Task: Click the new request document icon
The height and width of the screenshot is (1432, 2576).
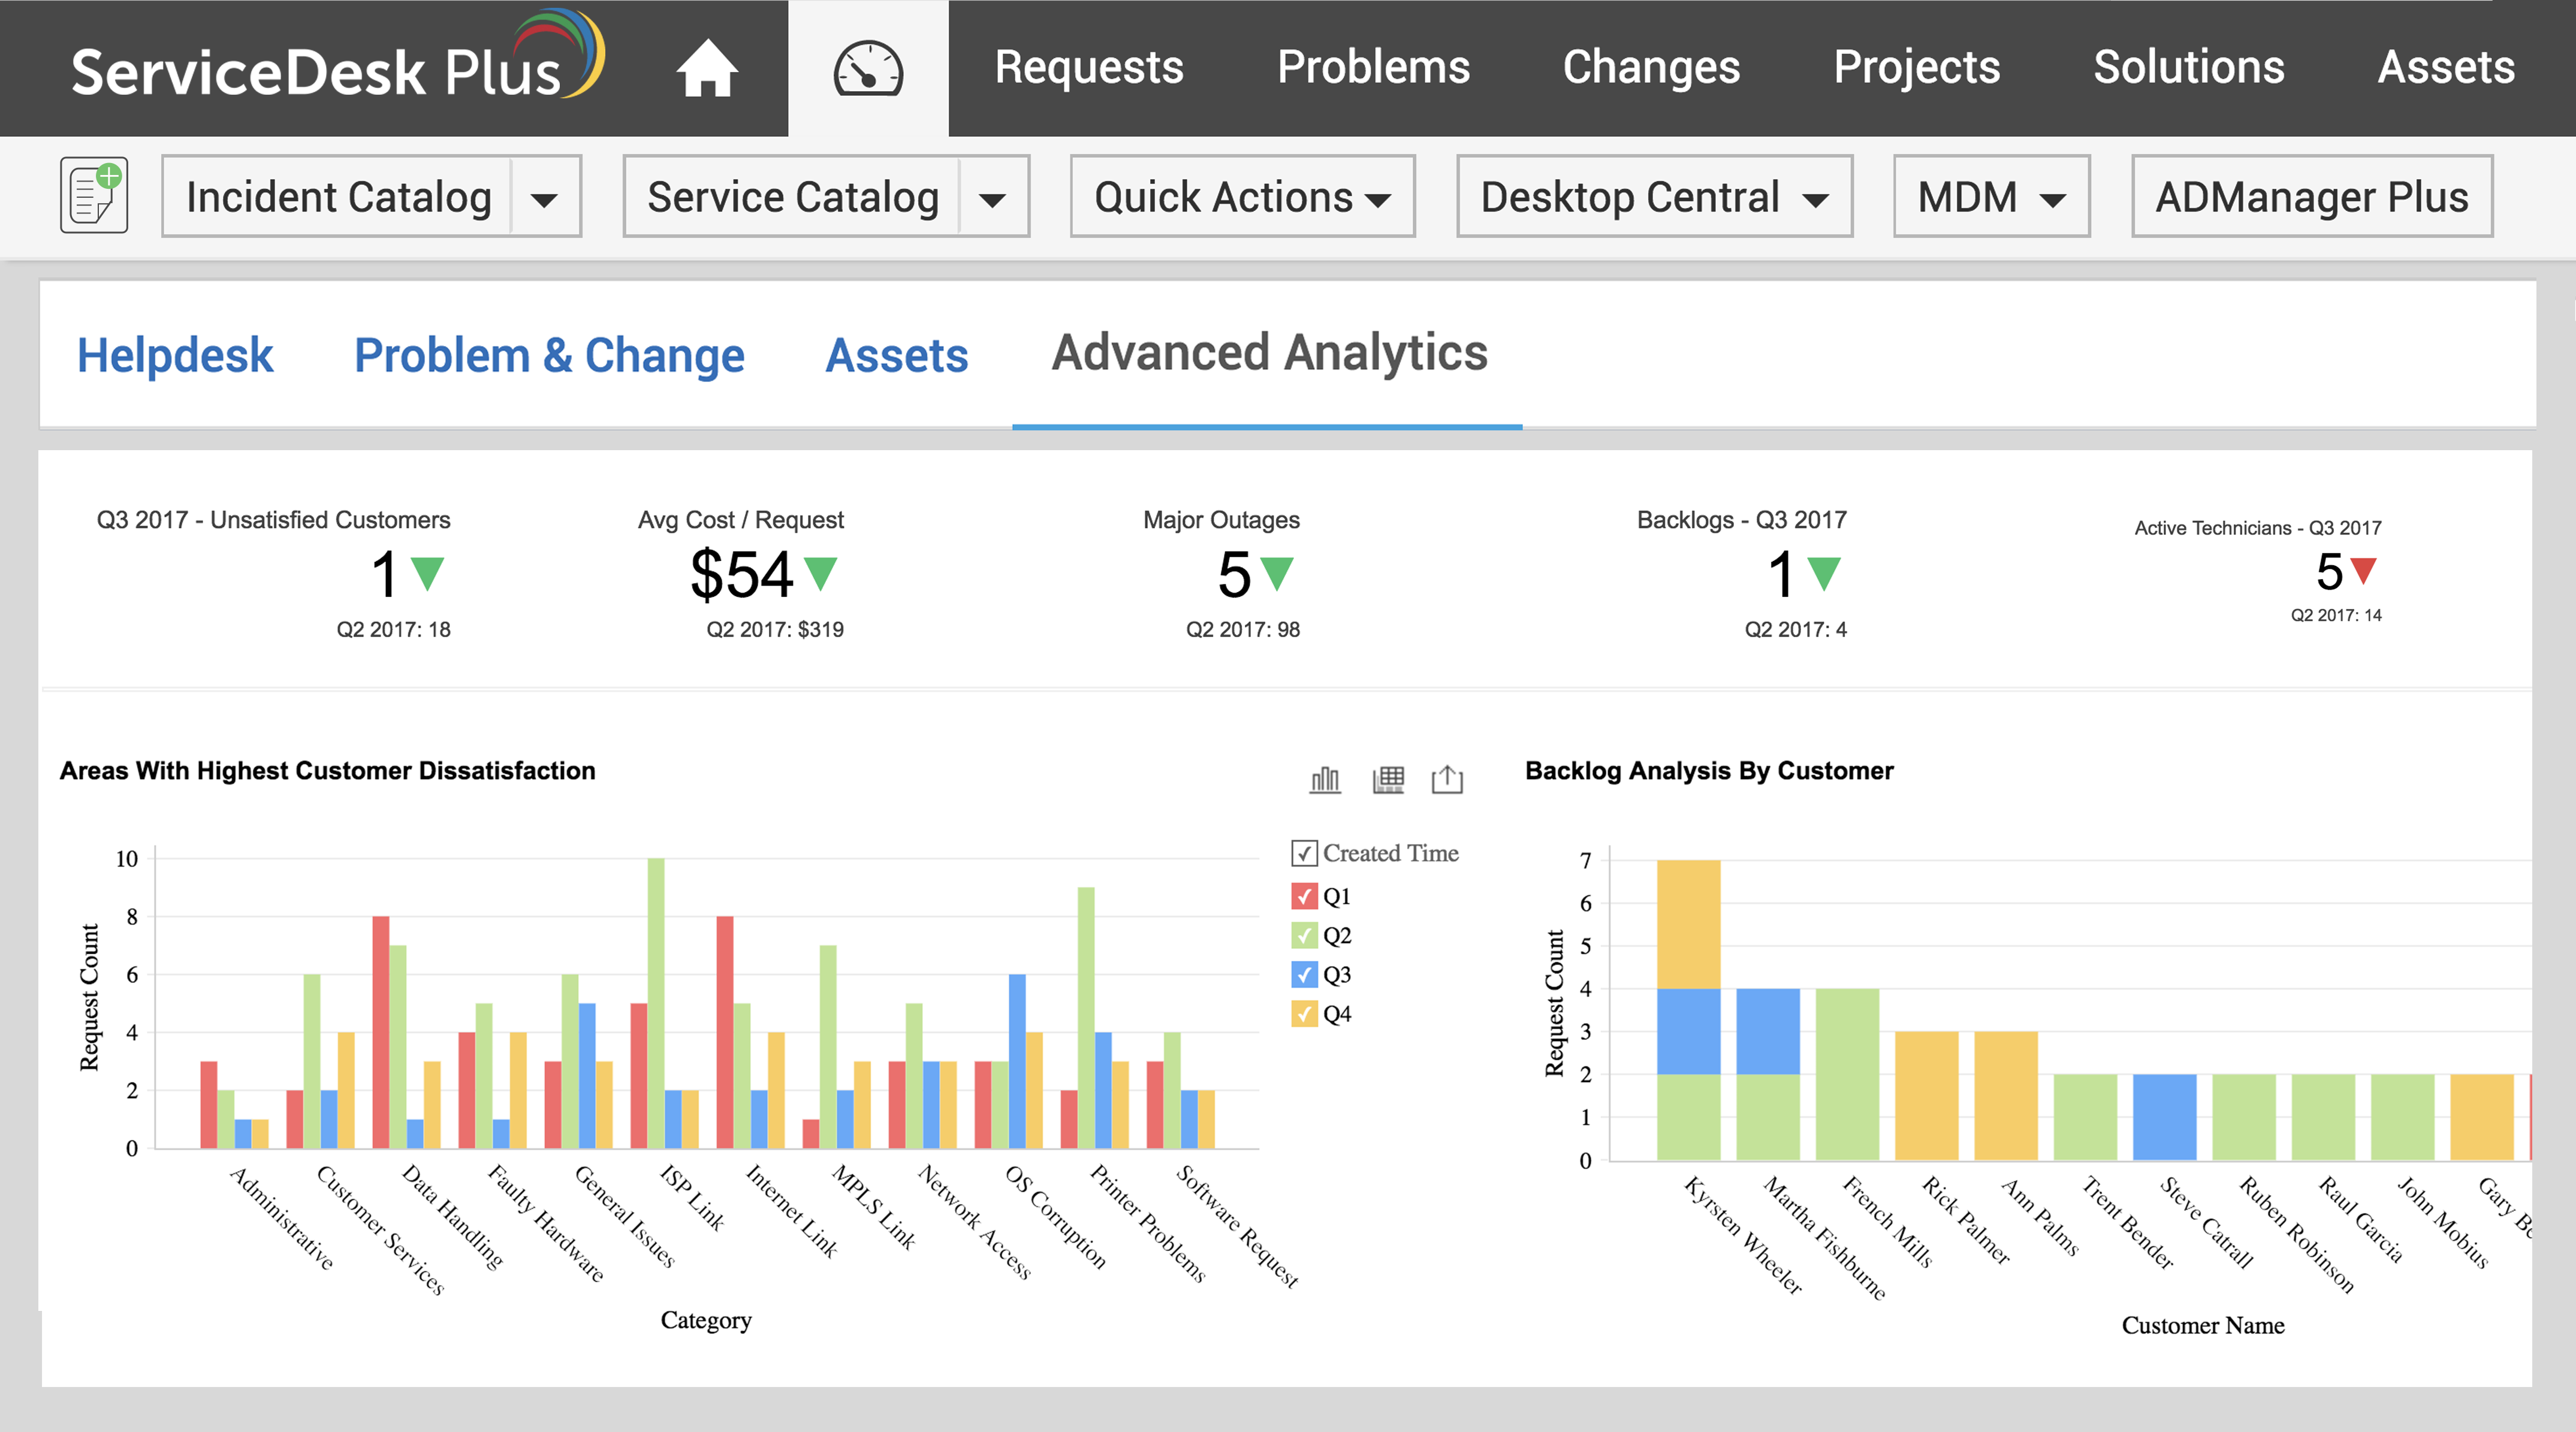Action: (94, 195)
